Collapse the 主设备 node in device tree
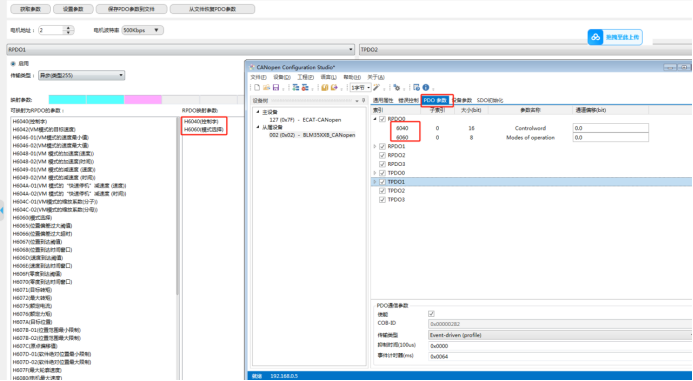The width and height of the screenshot is (693, 381). point(258,112)
